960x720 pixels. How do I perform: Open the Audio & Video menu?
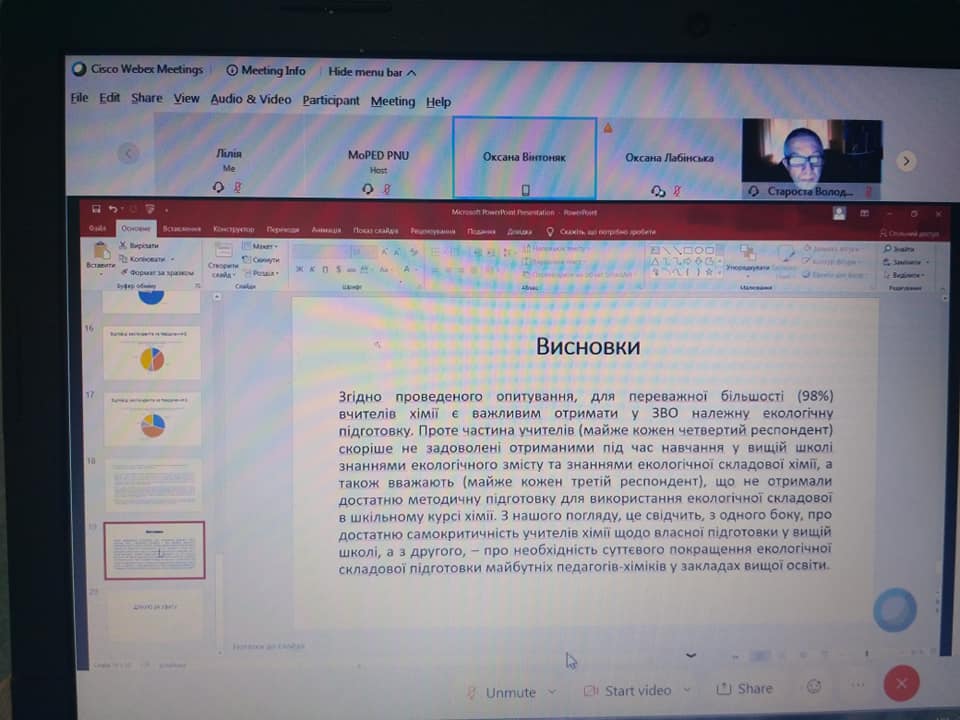click(x=251, y=100)
